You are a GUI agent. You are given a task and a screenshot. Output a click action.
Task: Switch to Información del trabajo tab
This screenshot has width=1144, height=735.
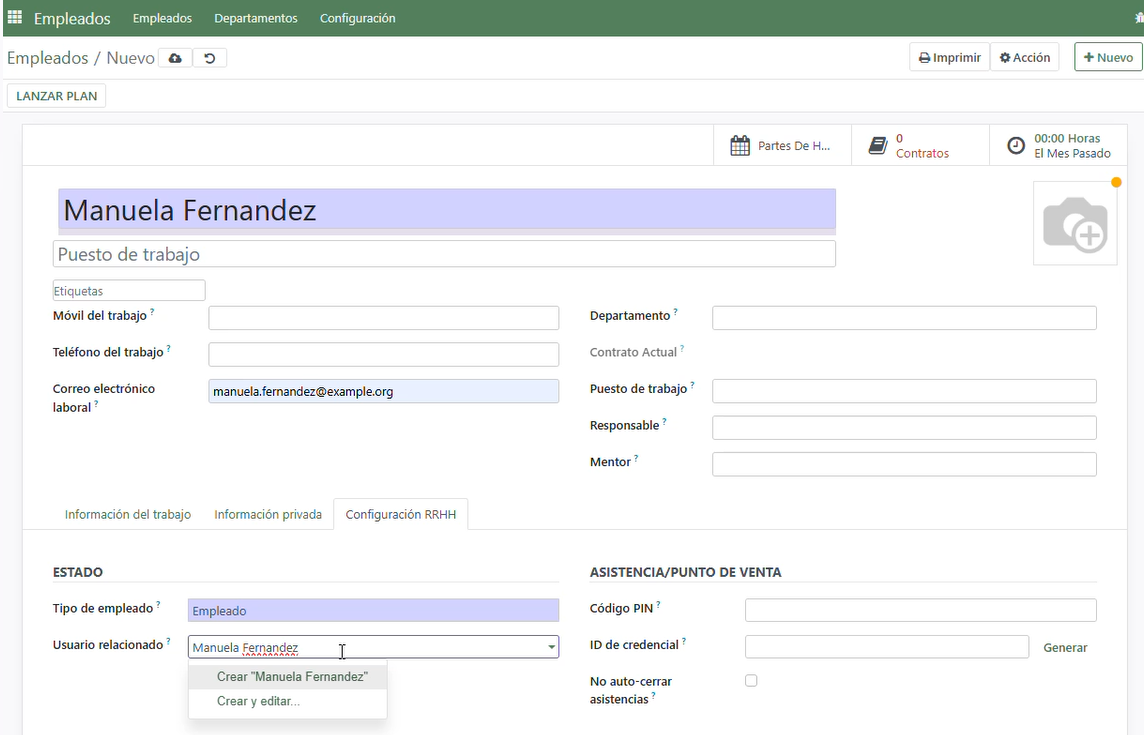128,514
